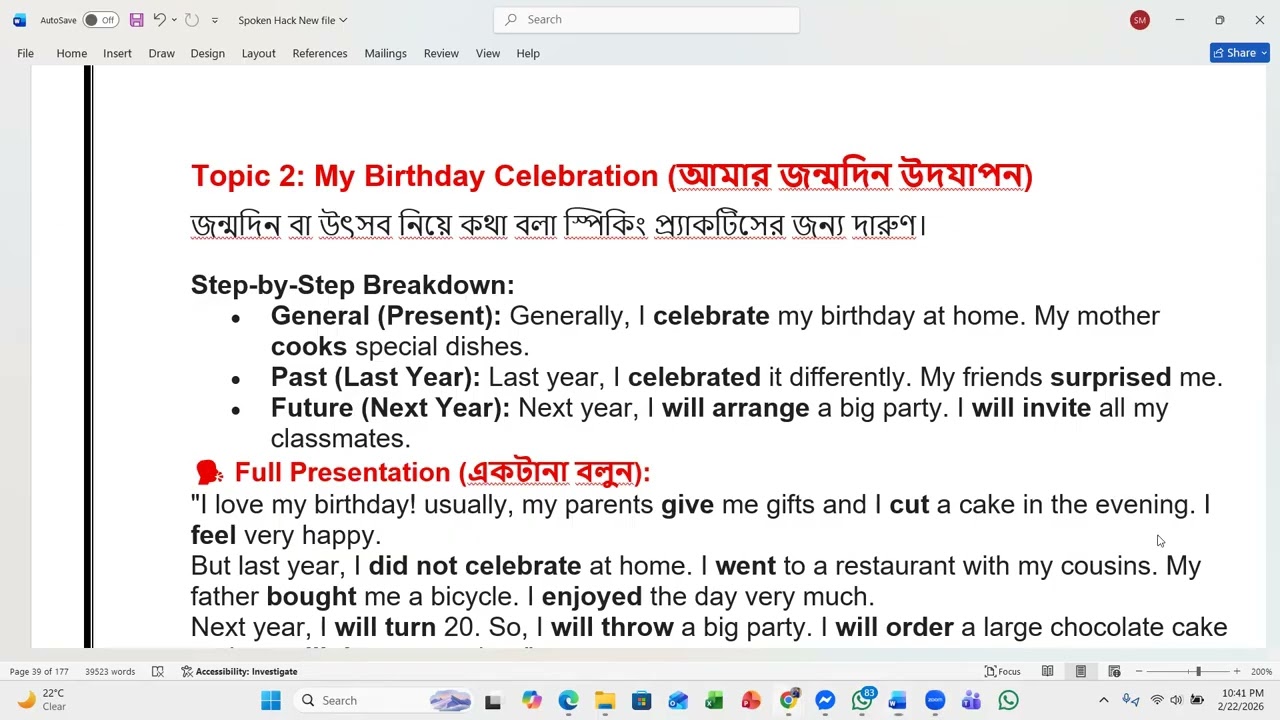Click the 'Step-by-Step Breakdown:' heading
The height and width of the screenshot is (720, 1280).
coord(353,285)
